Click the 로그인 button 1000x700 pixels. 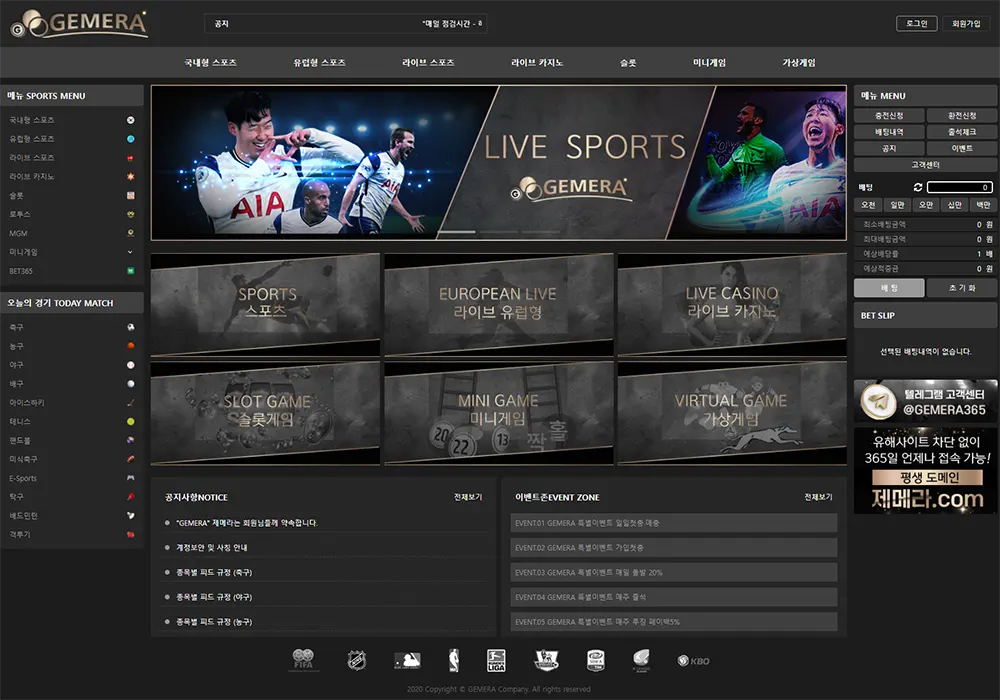916,24
